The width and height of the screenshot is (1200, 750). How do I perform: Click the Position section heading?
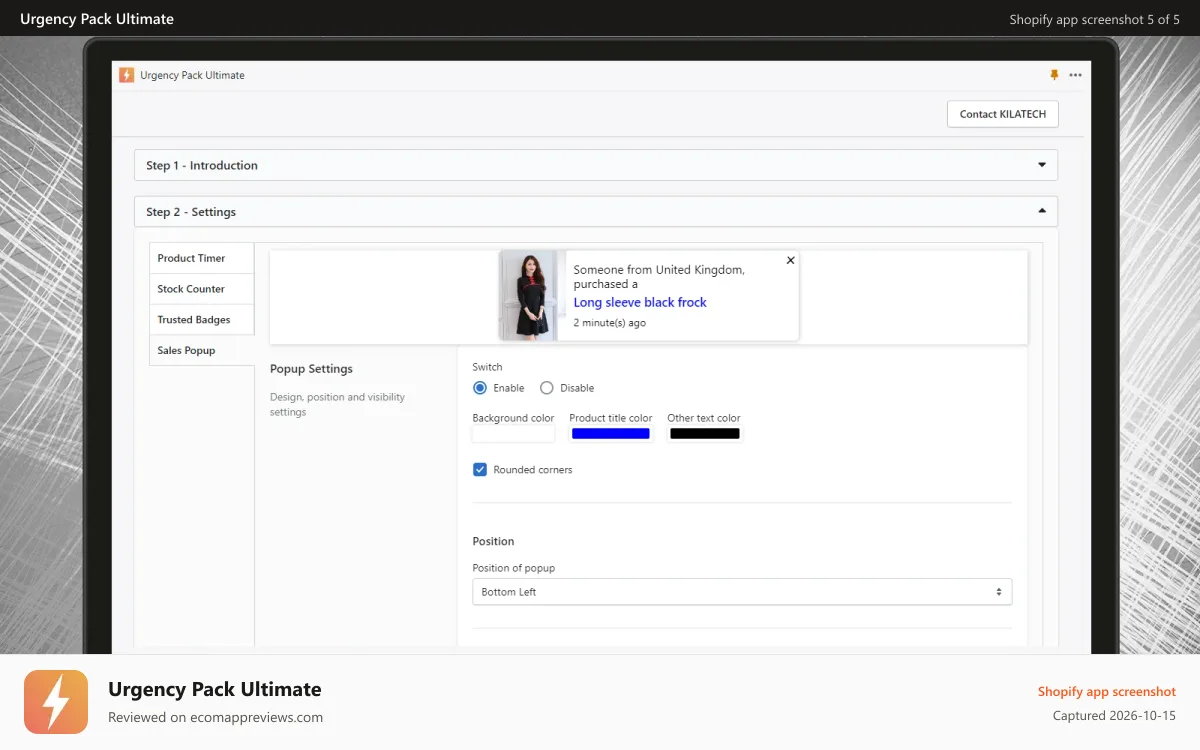pos(493,541)
